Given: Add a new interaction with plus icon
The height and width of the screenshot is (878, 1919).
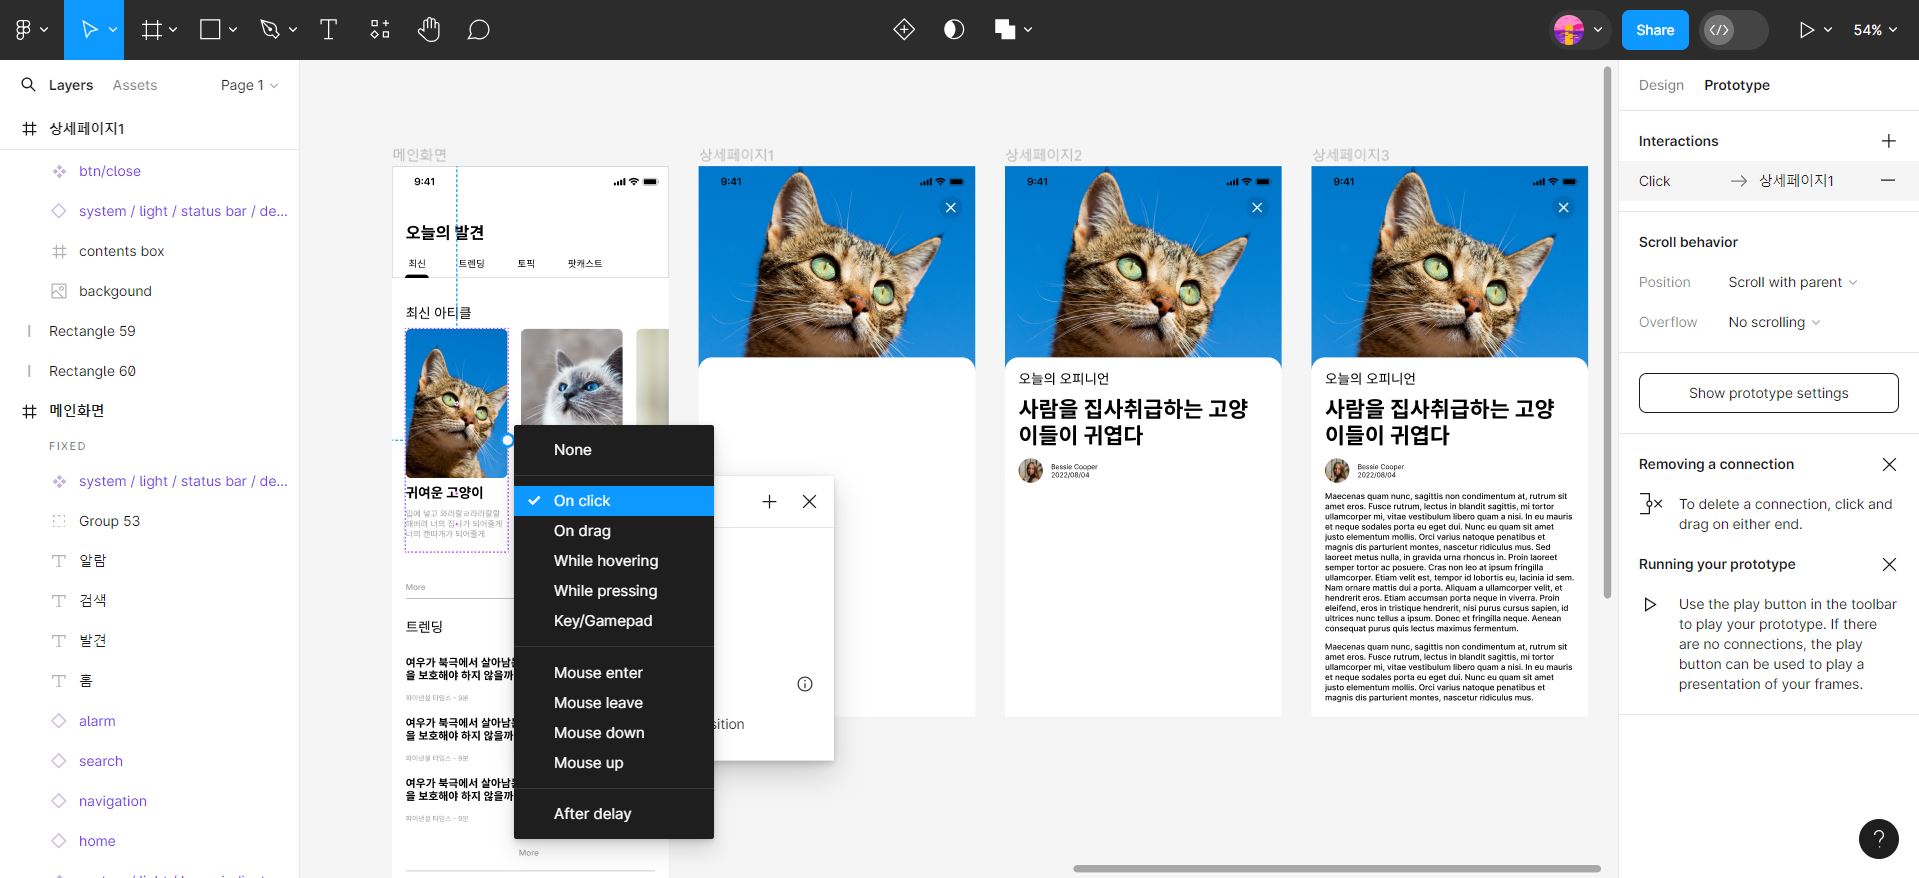Looking at the screenshot, I should click(1888, 141).
